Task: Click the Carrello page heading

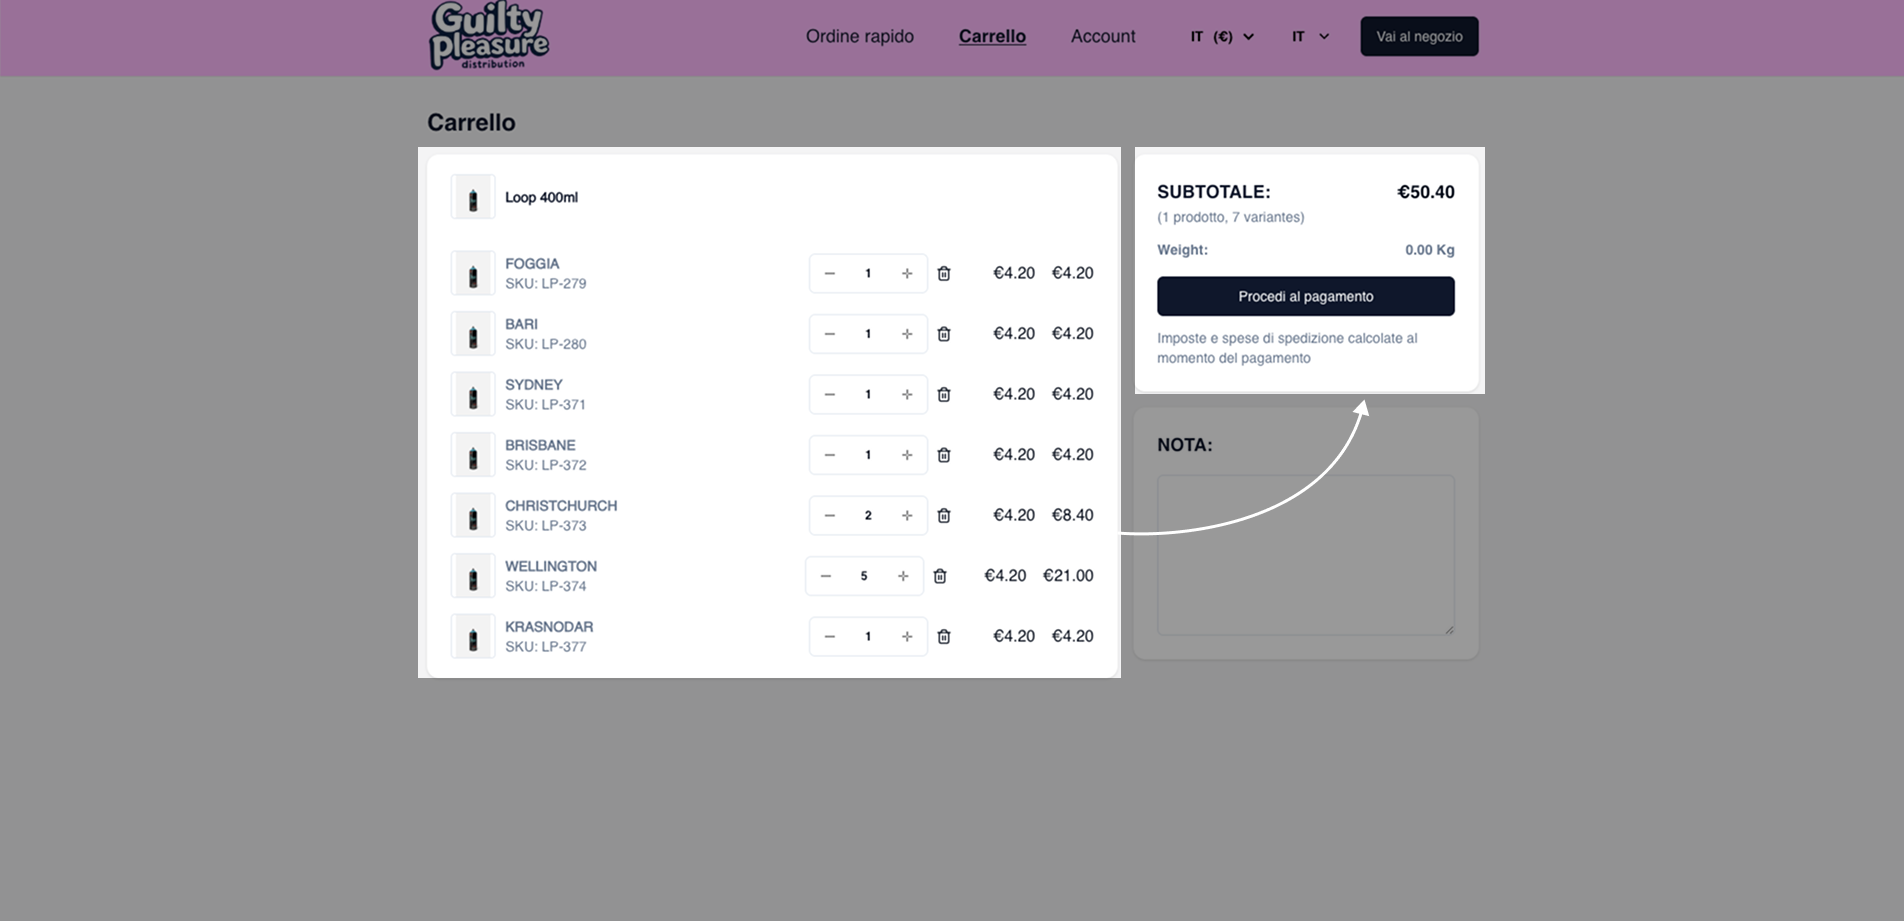Action: coord(471,122)
